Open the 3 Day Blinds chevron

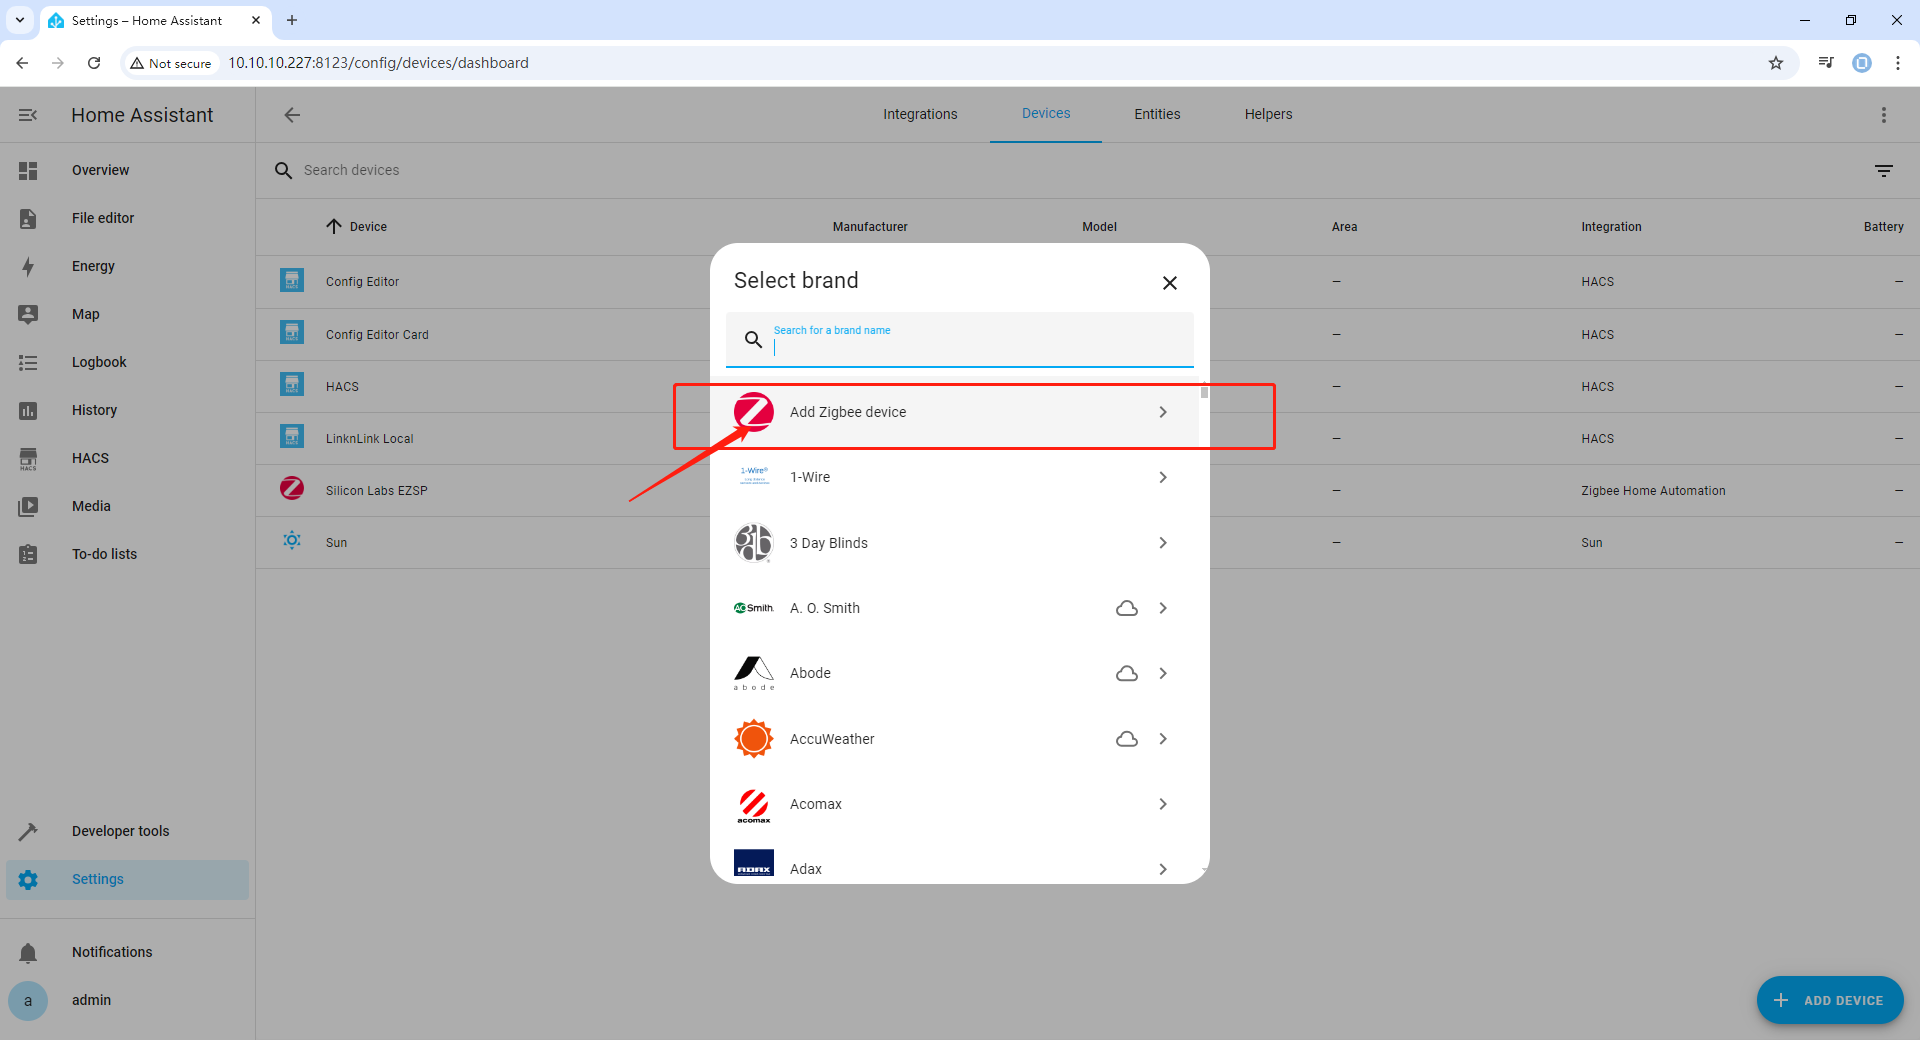pyautogui.click(x=1162, y=543)
